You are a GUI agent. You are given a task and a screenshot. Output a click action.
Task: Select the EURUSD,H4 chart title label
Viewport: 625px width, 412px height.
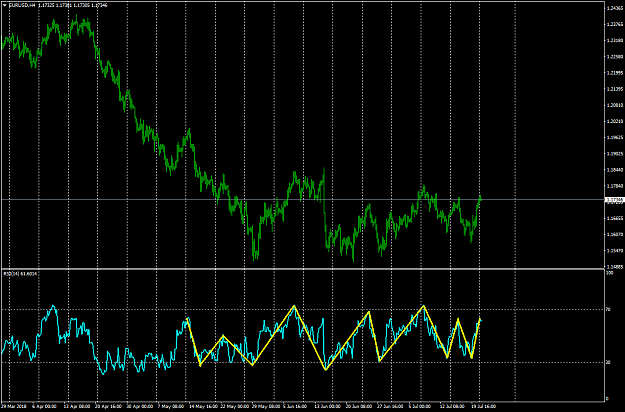tap(22, 5)
